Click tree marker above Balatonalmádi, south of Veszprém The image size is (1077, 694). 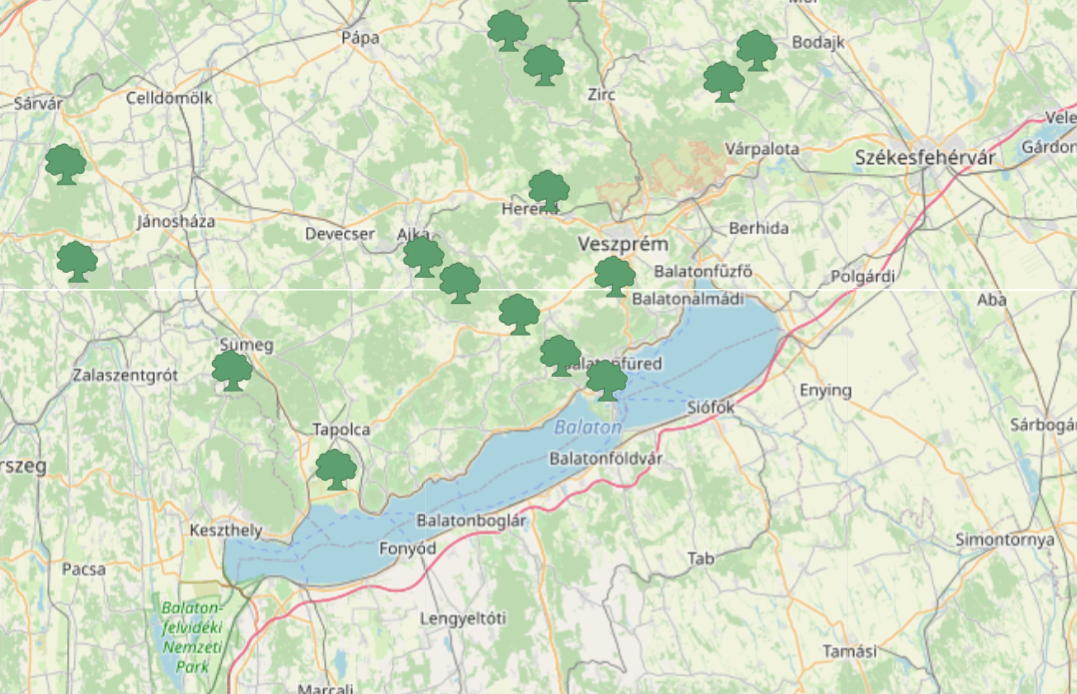[615, 276]
